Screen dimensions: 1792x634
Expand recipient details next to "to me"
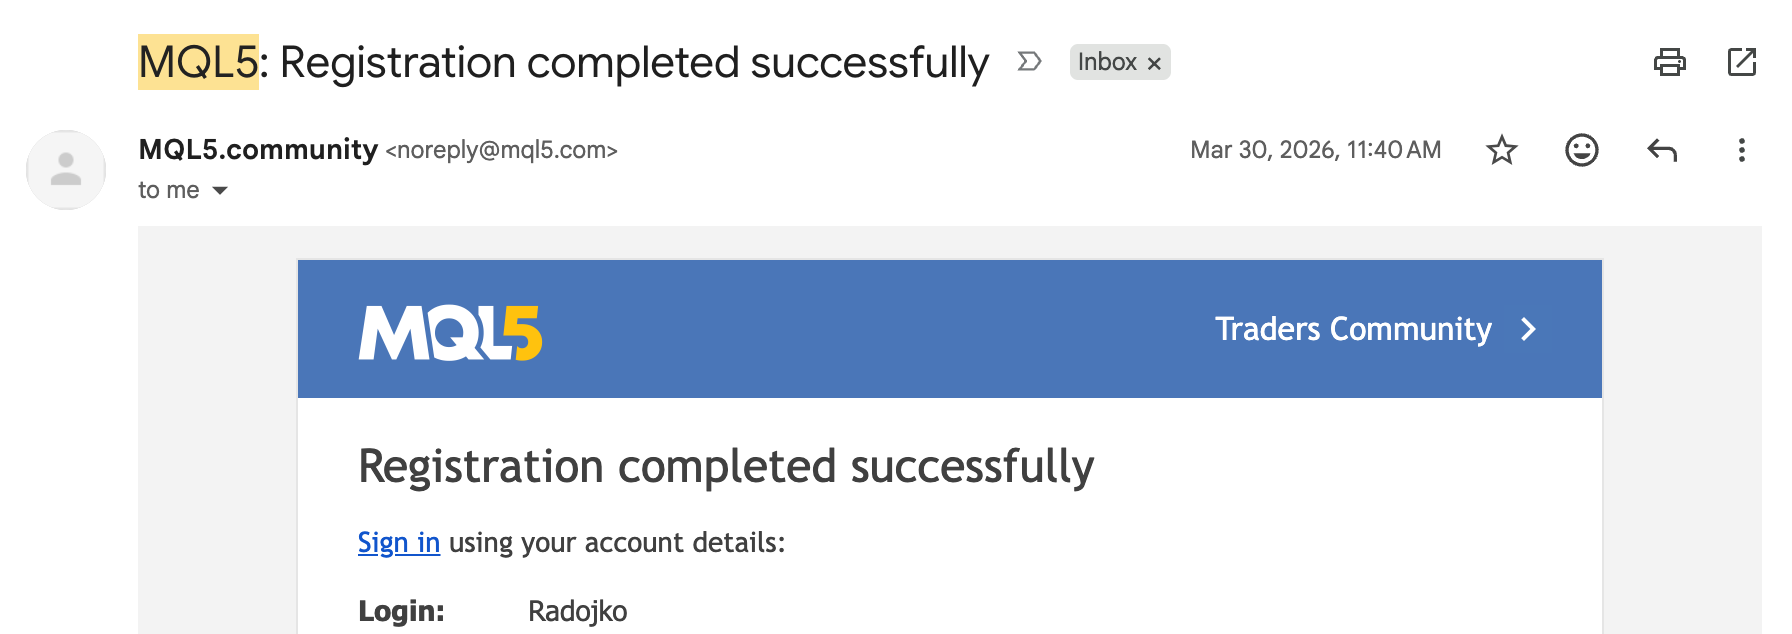click(x=220, y=190)
